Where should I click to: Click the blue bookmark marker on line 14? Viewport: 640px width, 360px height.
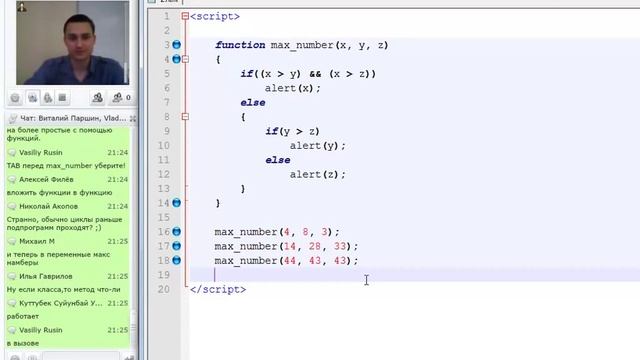pyautogui.click(x=176, y=203)
